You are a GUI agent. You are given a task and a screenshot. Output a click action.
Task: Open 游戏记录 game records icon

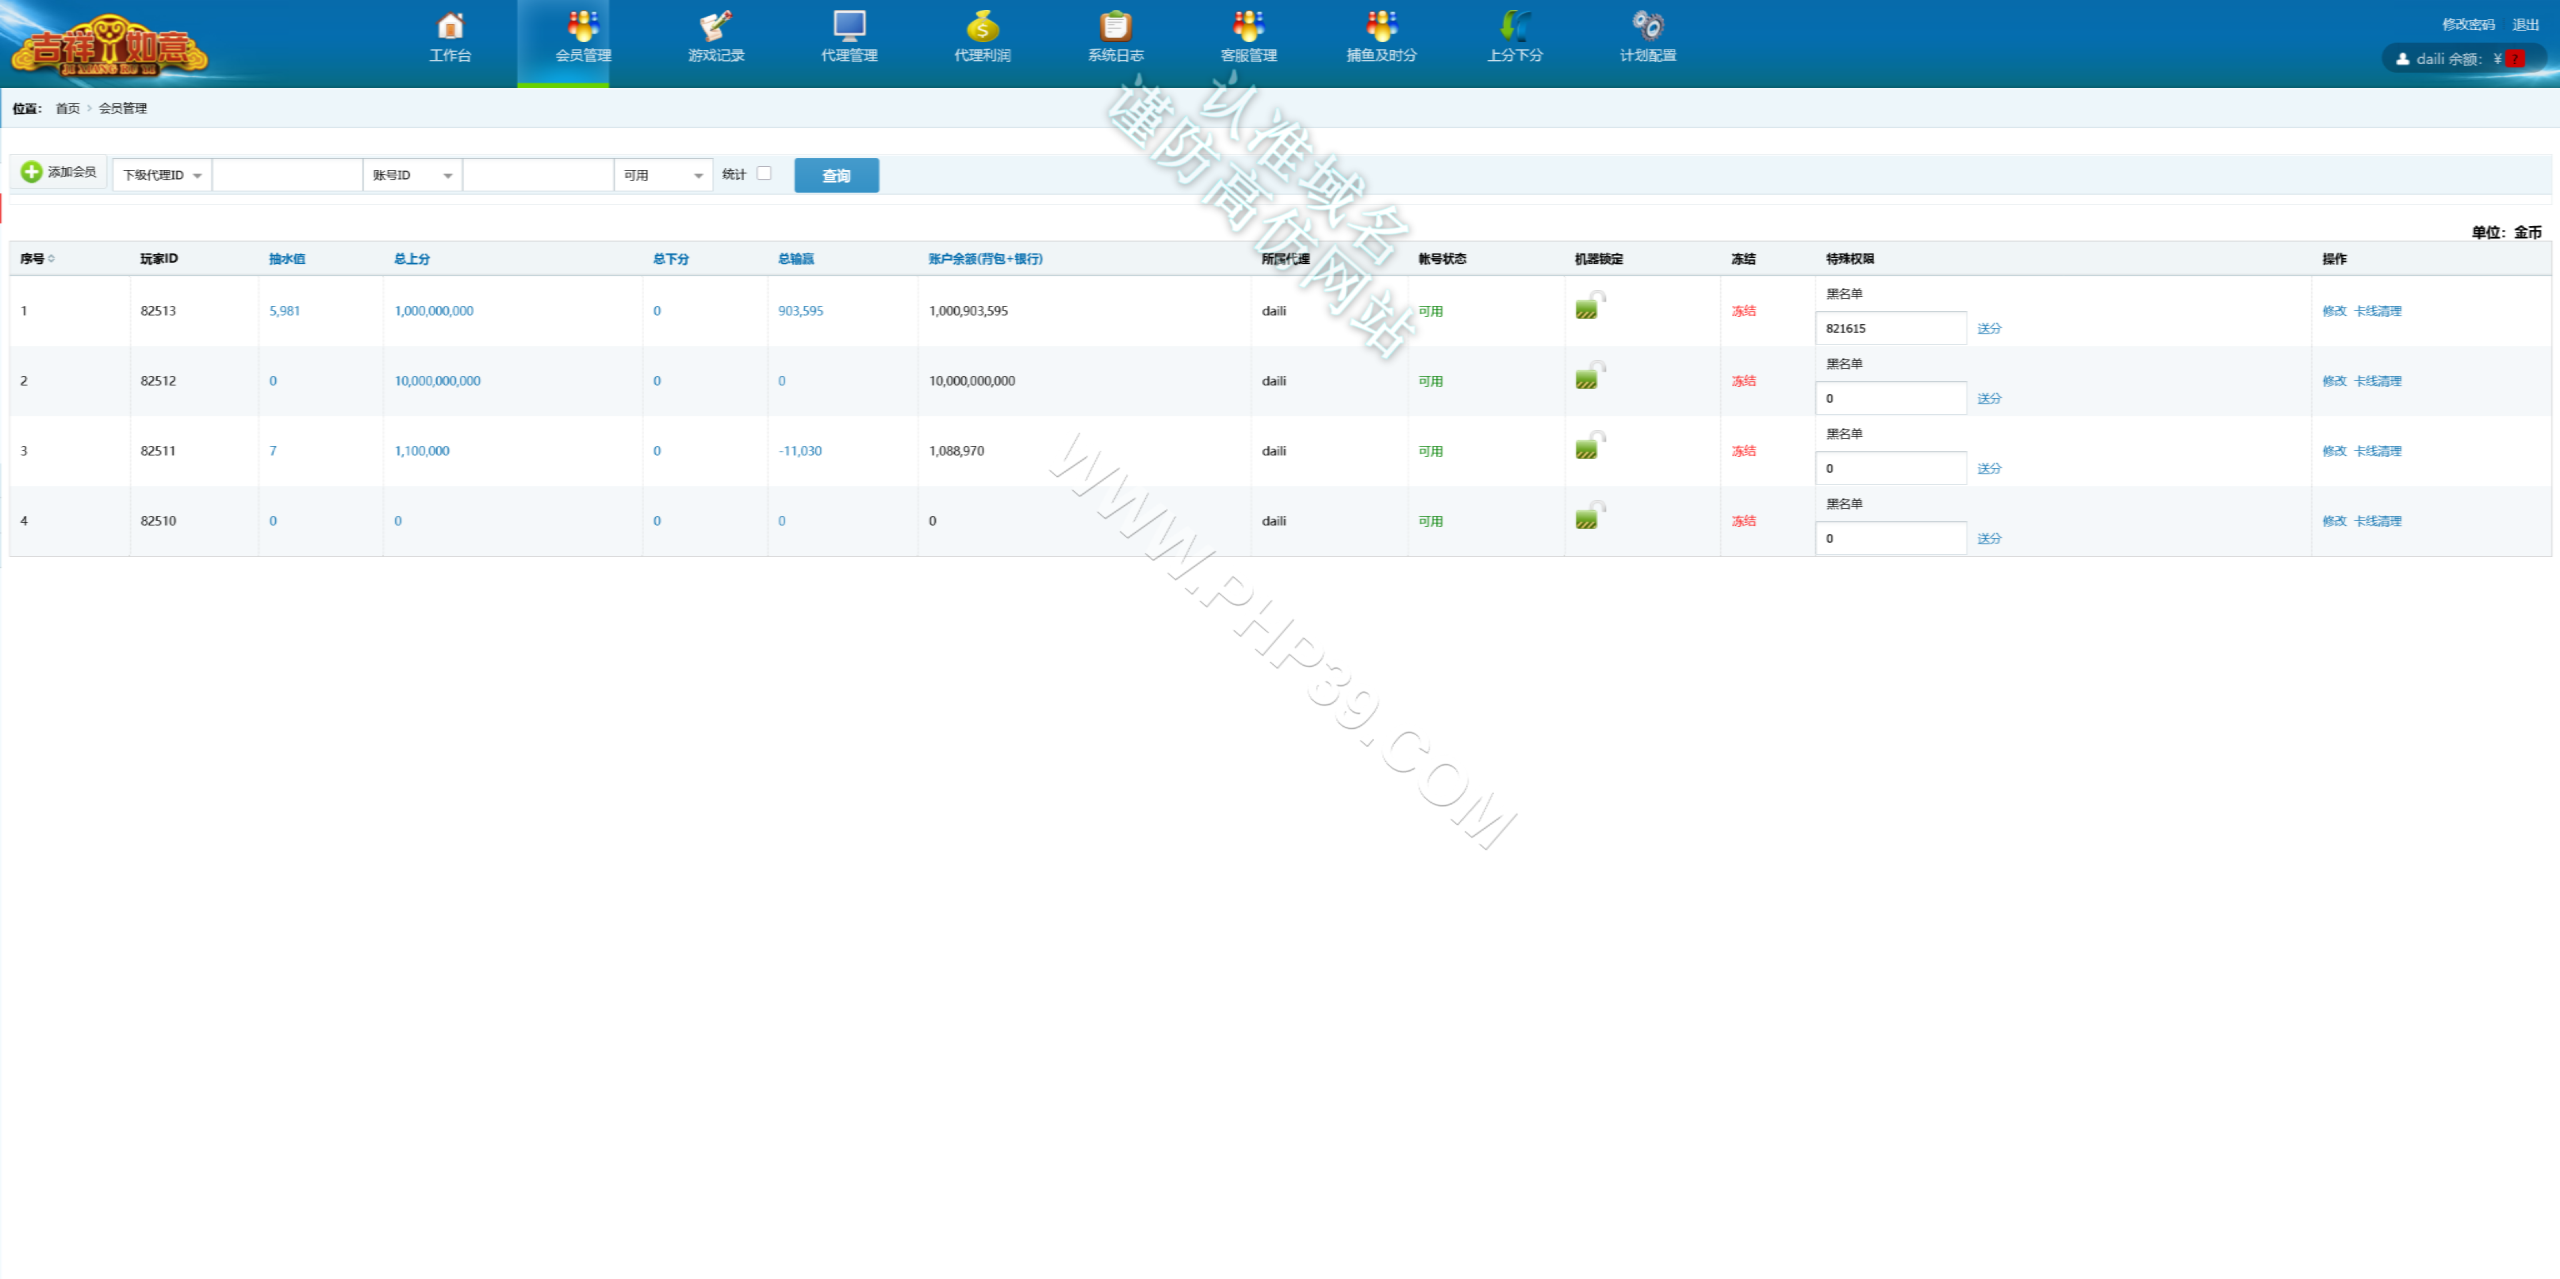pos(716,25)
